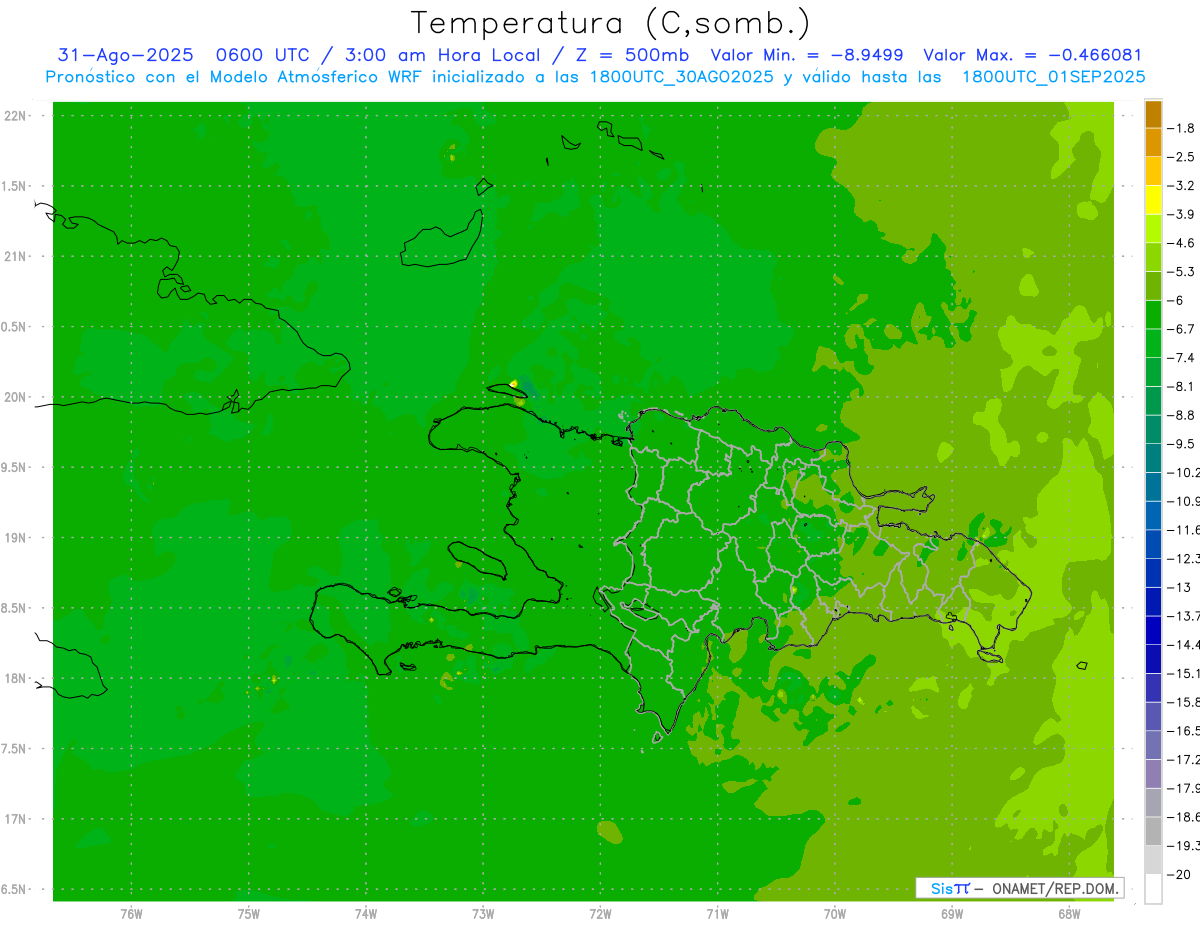
Task: Click the -8.1 legend value
Action: pyautogui.click(x=1182, y=386)
